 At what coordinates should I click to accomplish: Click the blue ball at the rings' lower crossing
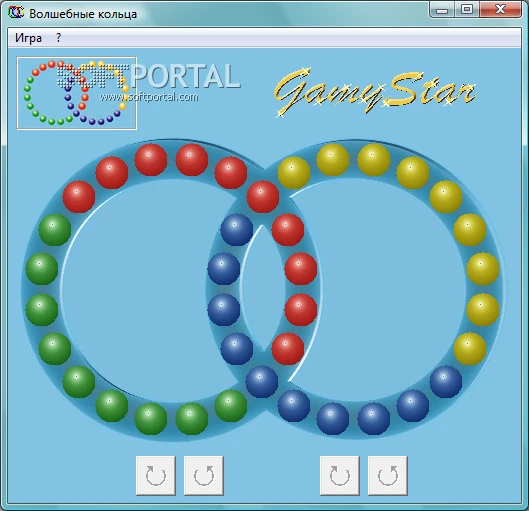coord(262,382)
